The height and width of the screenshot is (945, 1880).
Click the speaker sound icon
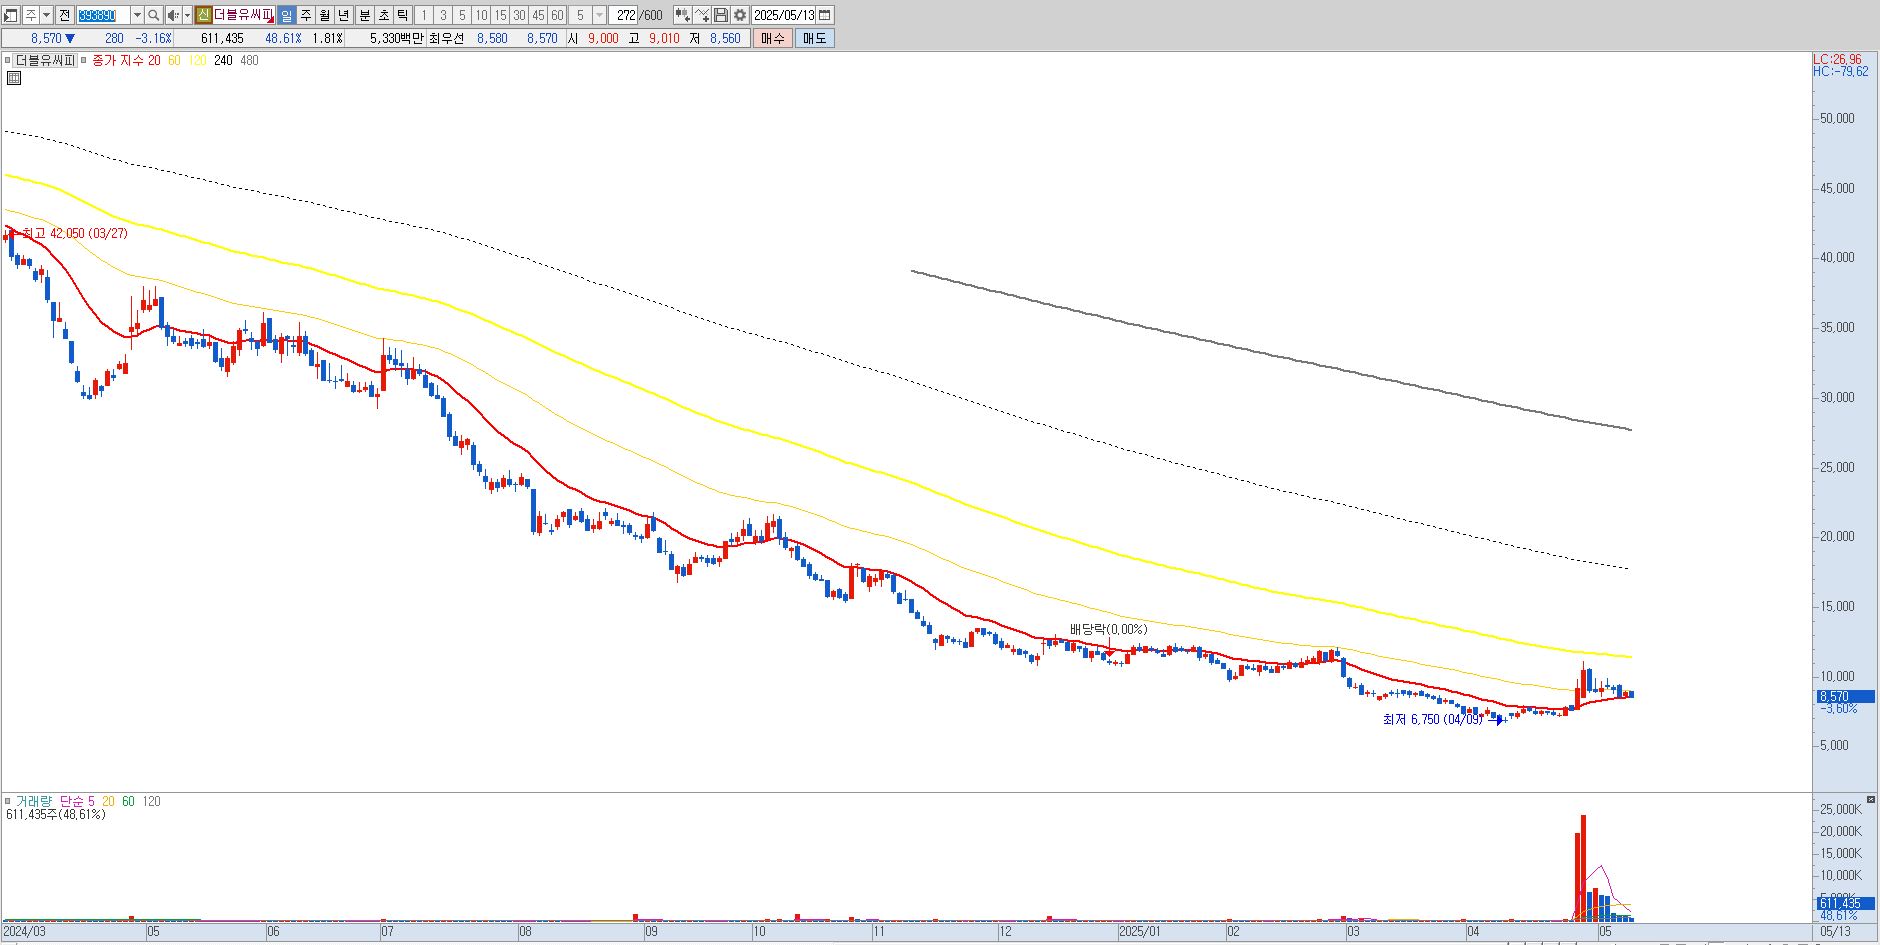click(173, 15)
